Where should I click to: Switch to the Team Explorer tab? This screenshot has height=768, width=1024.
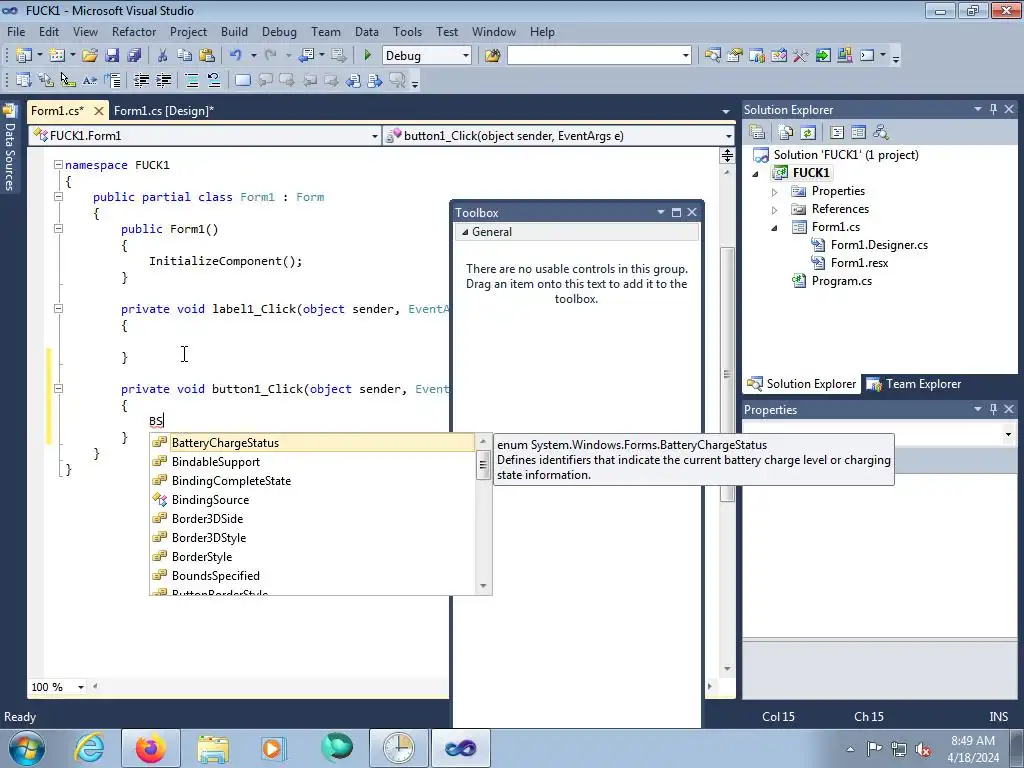point(915,384)
